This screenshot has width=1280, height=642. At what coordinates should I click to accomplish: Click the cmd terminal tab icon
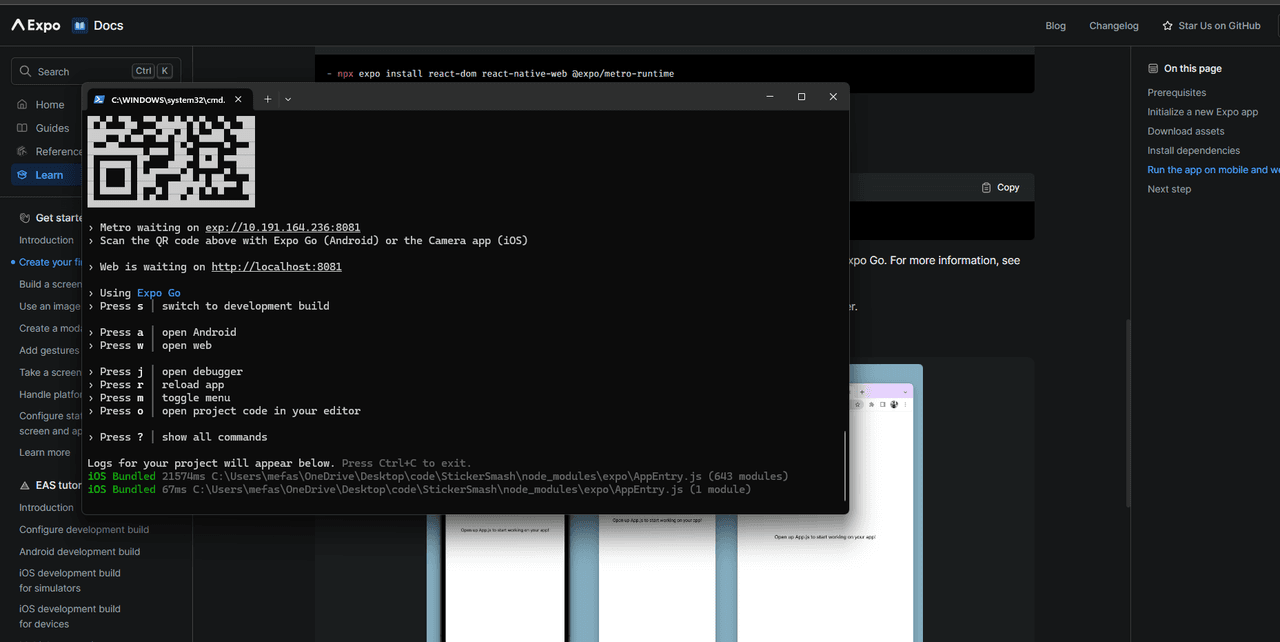(x=99, y=99)
